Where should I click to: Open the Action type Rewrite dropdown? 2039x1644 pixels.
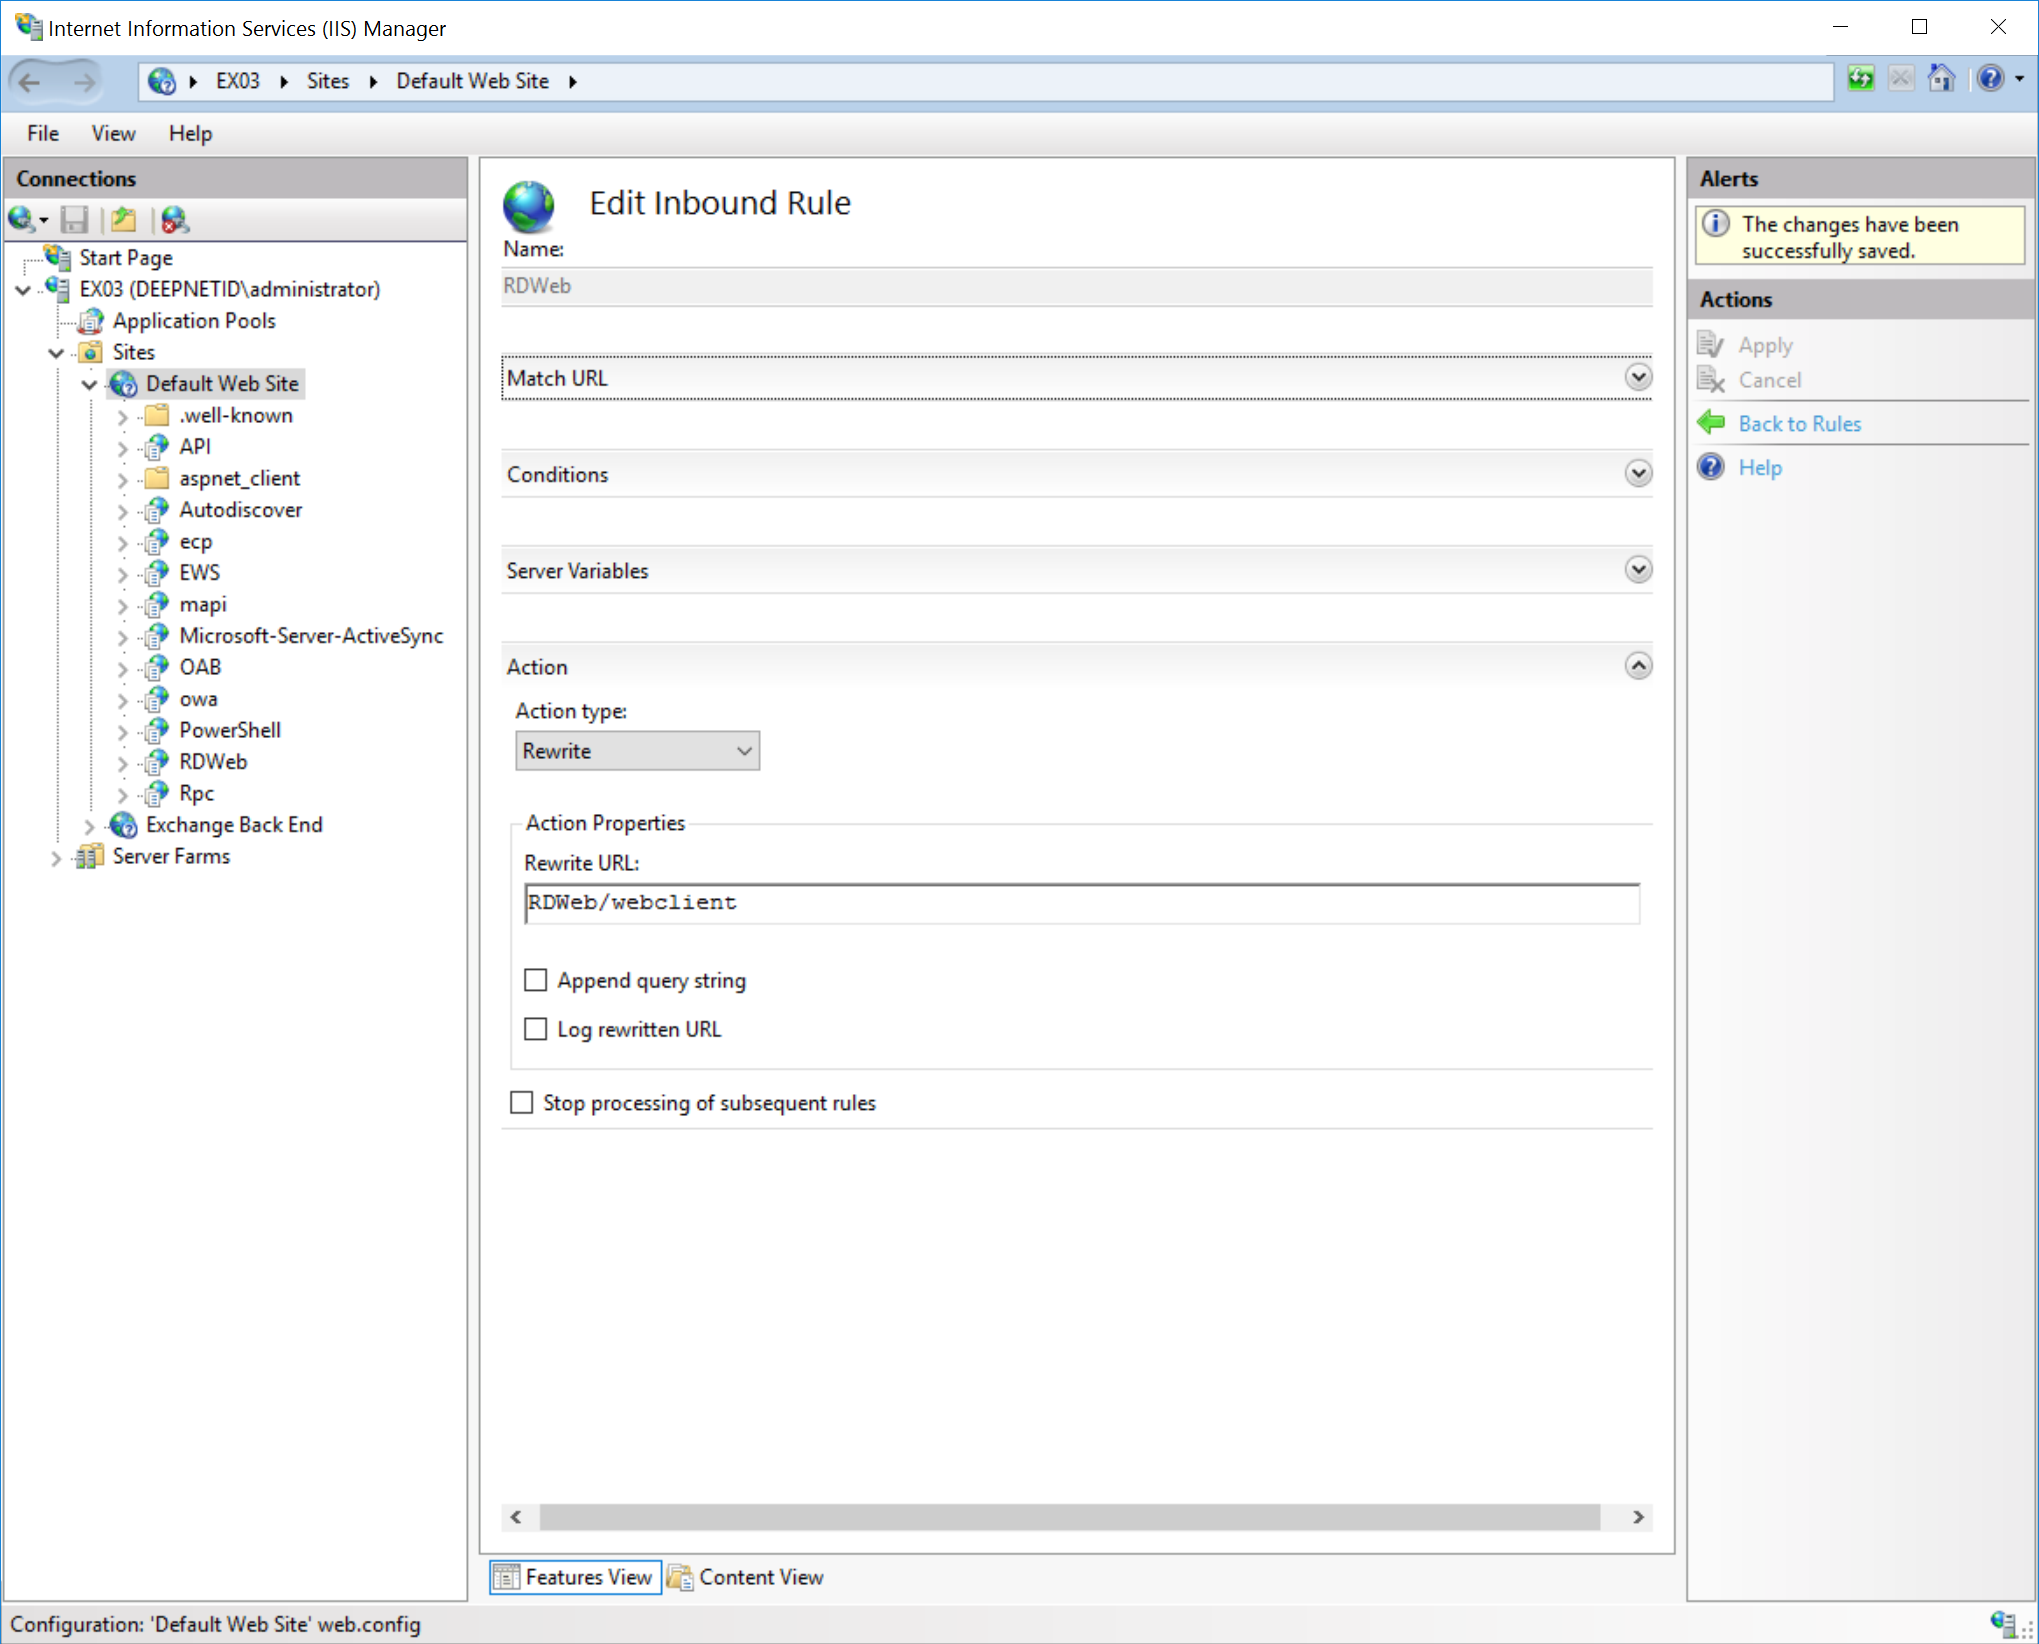point(637,751)
